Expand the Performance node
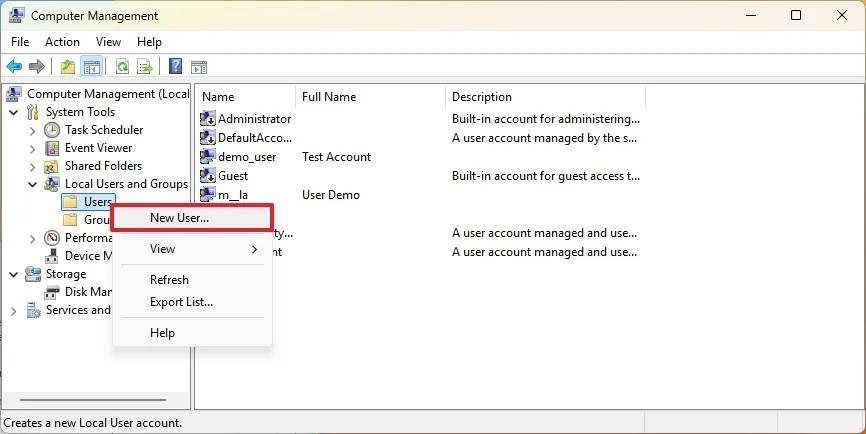 pos(33,239)
